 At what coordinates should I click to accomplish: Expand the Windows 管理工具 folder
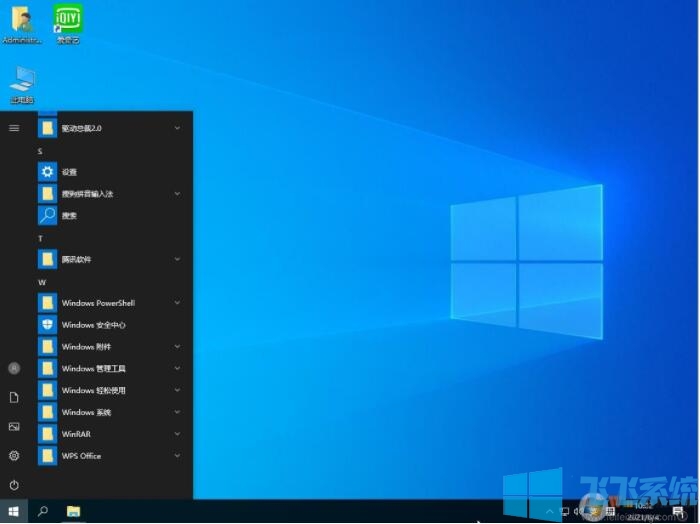pos(110,369)
